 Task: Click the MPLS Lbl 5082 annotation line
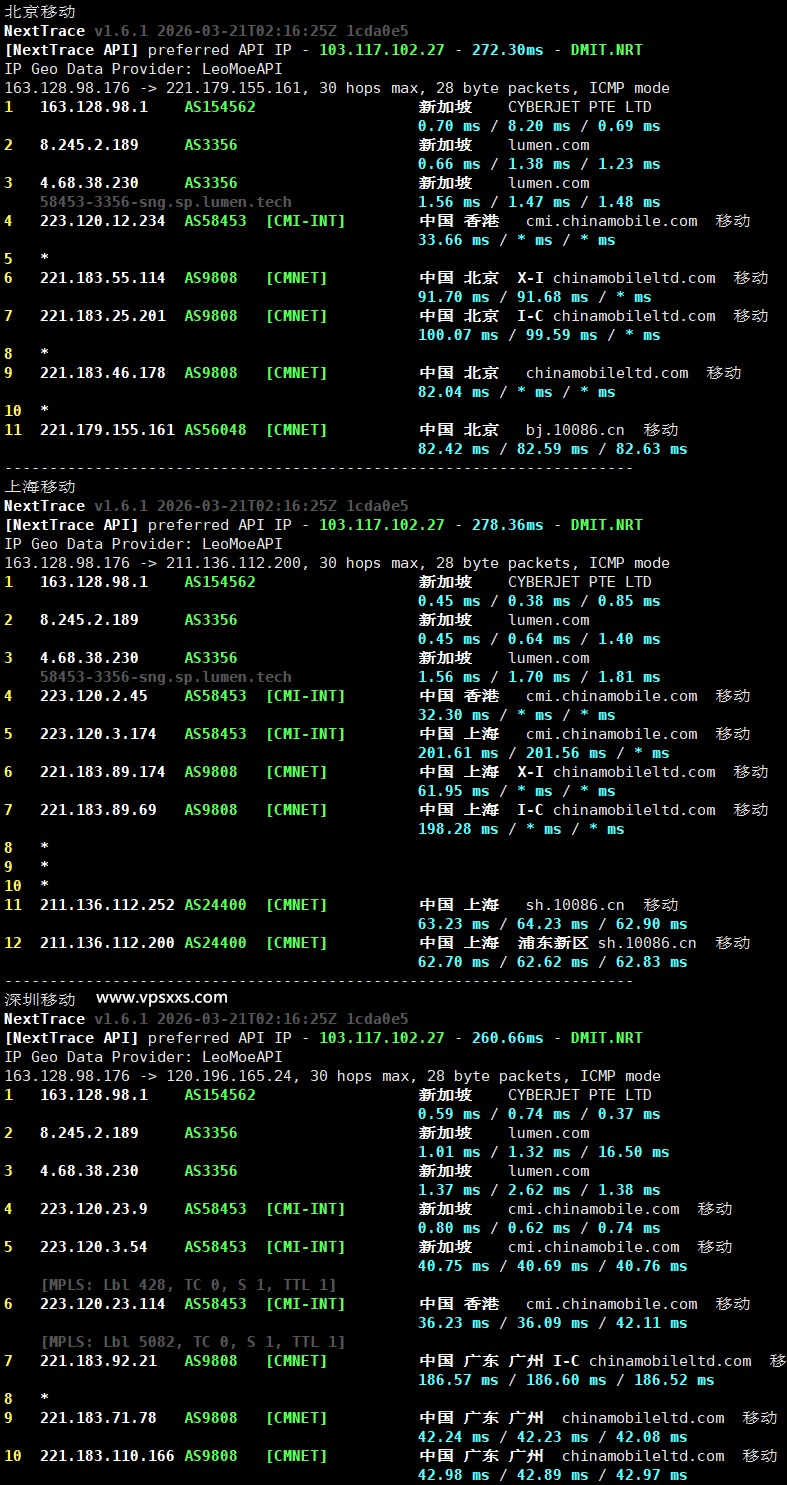(192, 1342)
